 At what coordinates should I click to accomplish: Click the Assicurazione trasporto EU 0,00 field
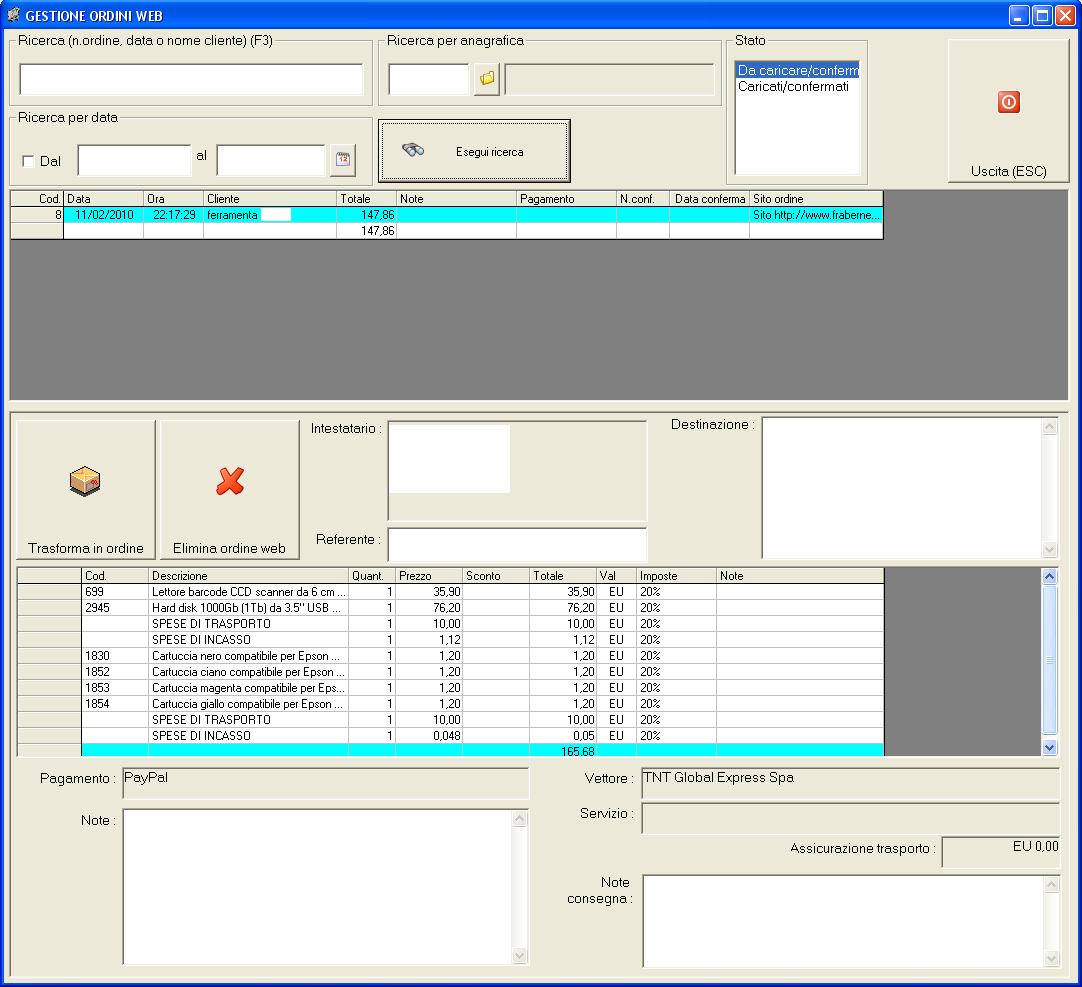[x=1001, y=852]
